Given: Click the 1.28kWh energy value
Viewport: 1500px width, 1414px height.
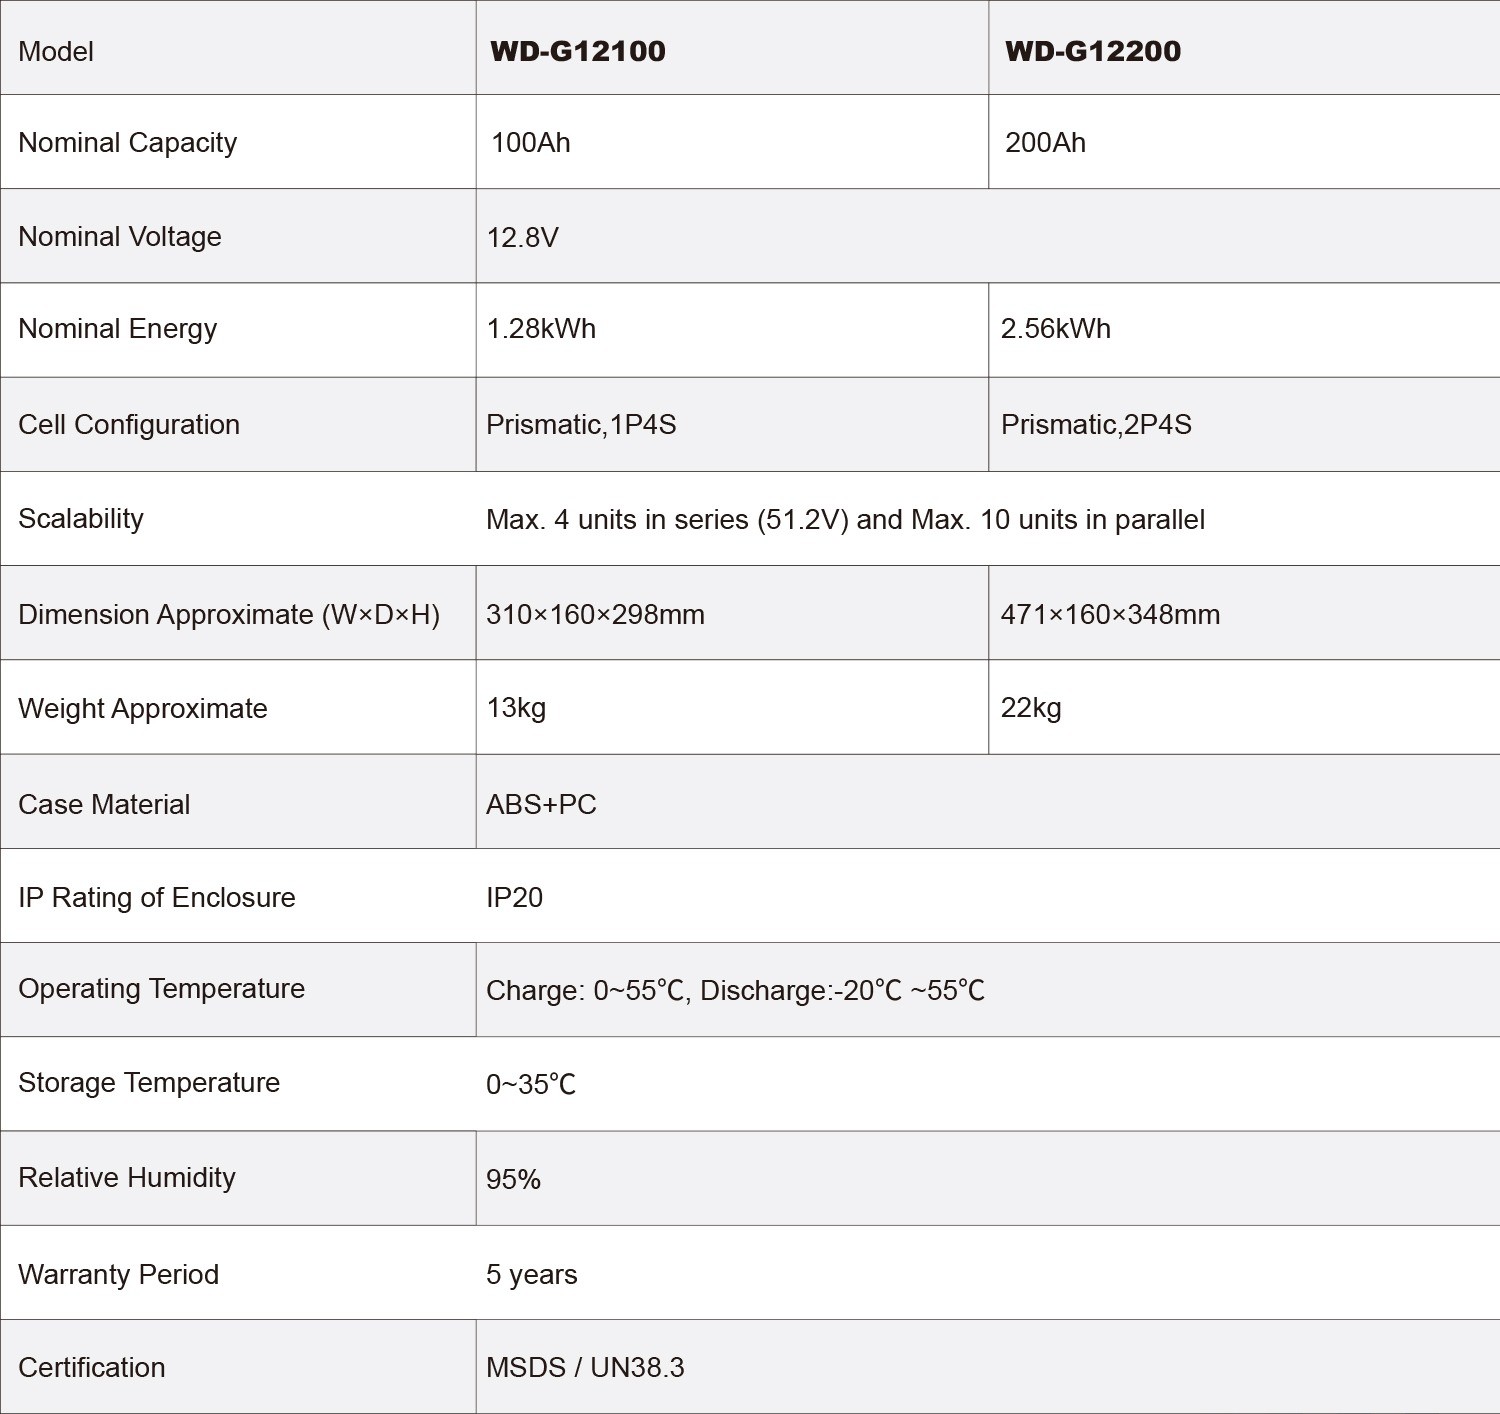Looking at the screenshot, I should pos(540,329).
